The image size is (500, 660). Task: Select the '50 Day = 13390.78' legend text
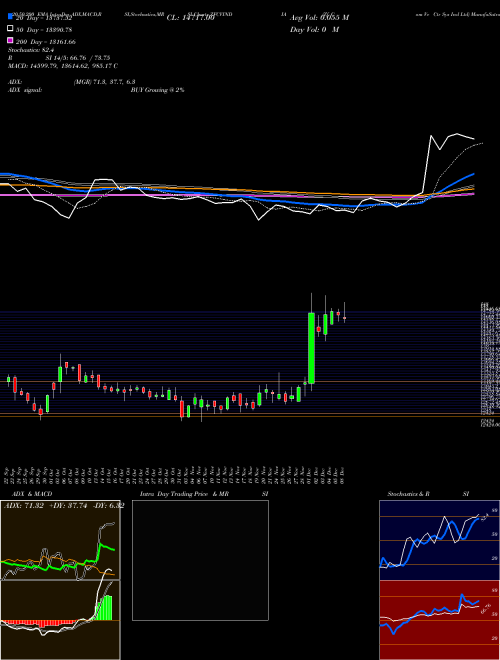click(44, 29)
